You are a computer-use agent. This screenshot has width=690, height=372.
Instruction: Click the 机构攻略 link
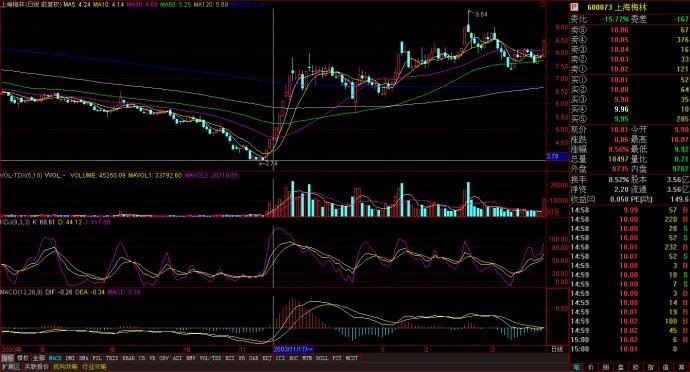[x=65, y=367]
